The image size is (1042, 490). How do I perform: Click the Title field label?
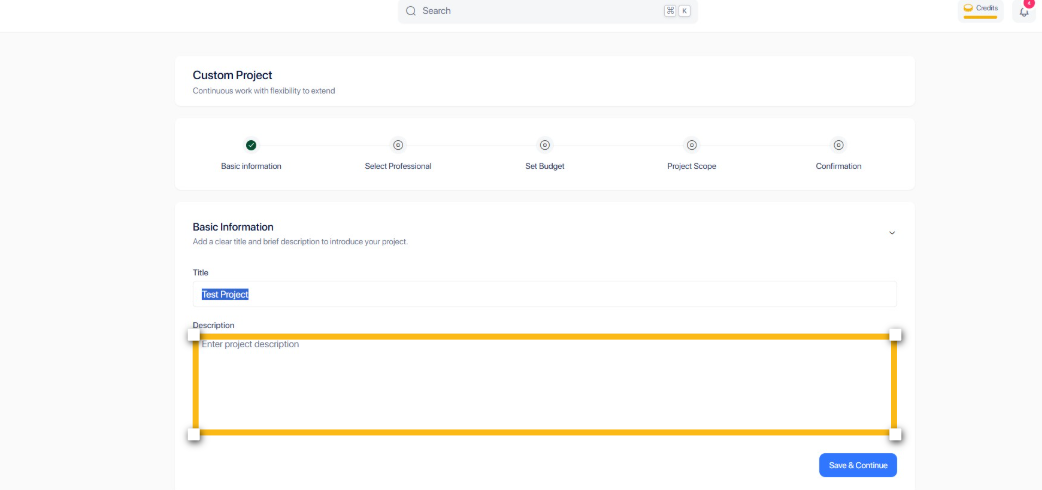pos(200,273)
